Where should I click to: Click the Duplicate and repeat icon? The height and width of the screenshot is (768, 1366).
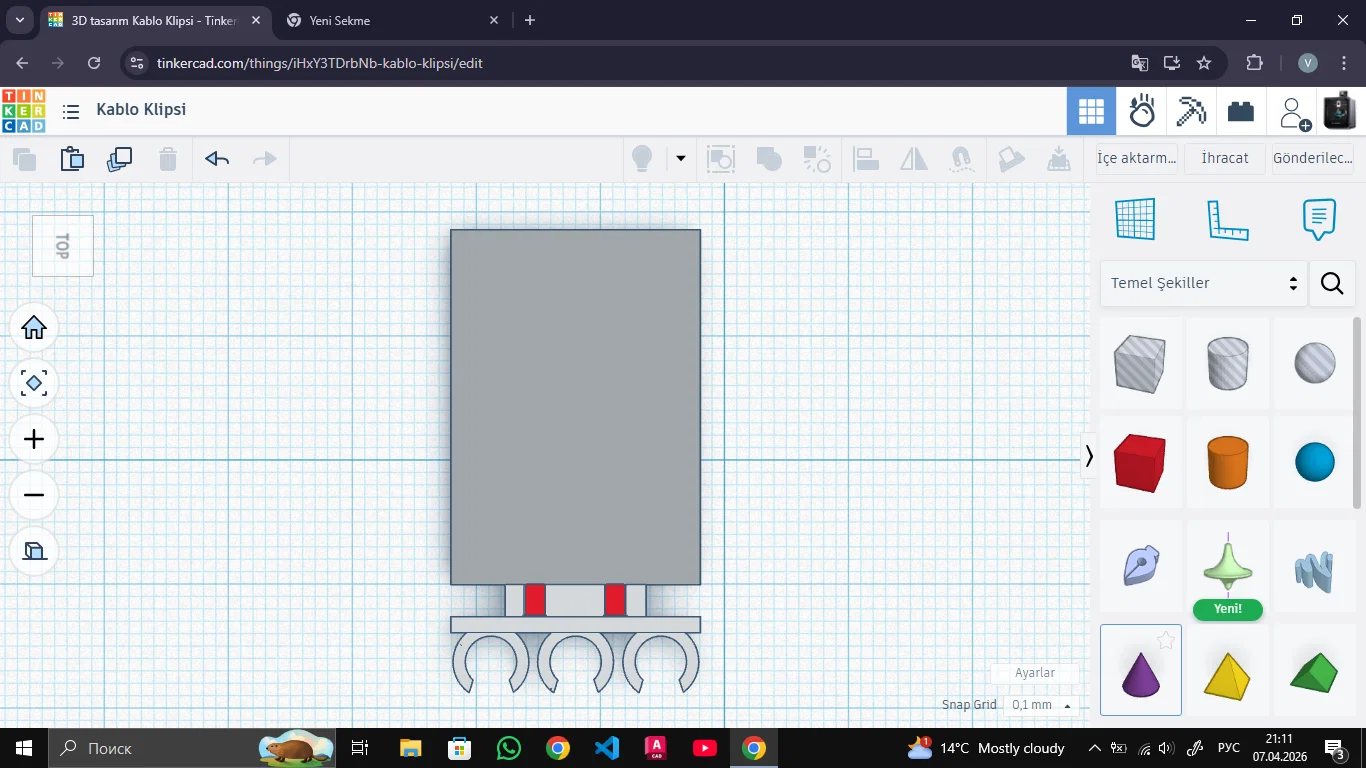click(x=120, y=159)
